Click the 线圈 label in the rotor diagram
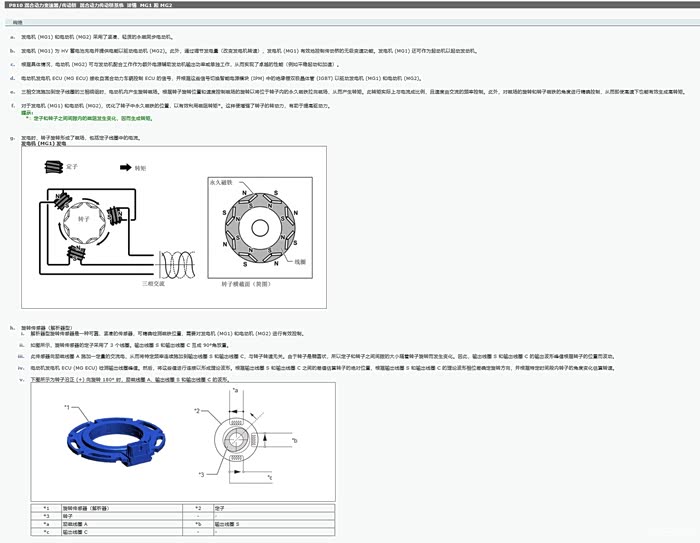The height and width of the screenshot is (543, 700). coord(301,262)
